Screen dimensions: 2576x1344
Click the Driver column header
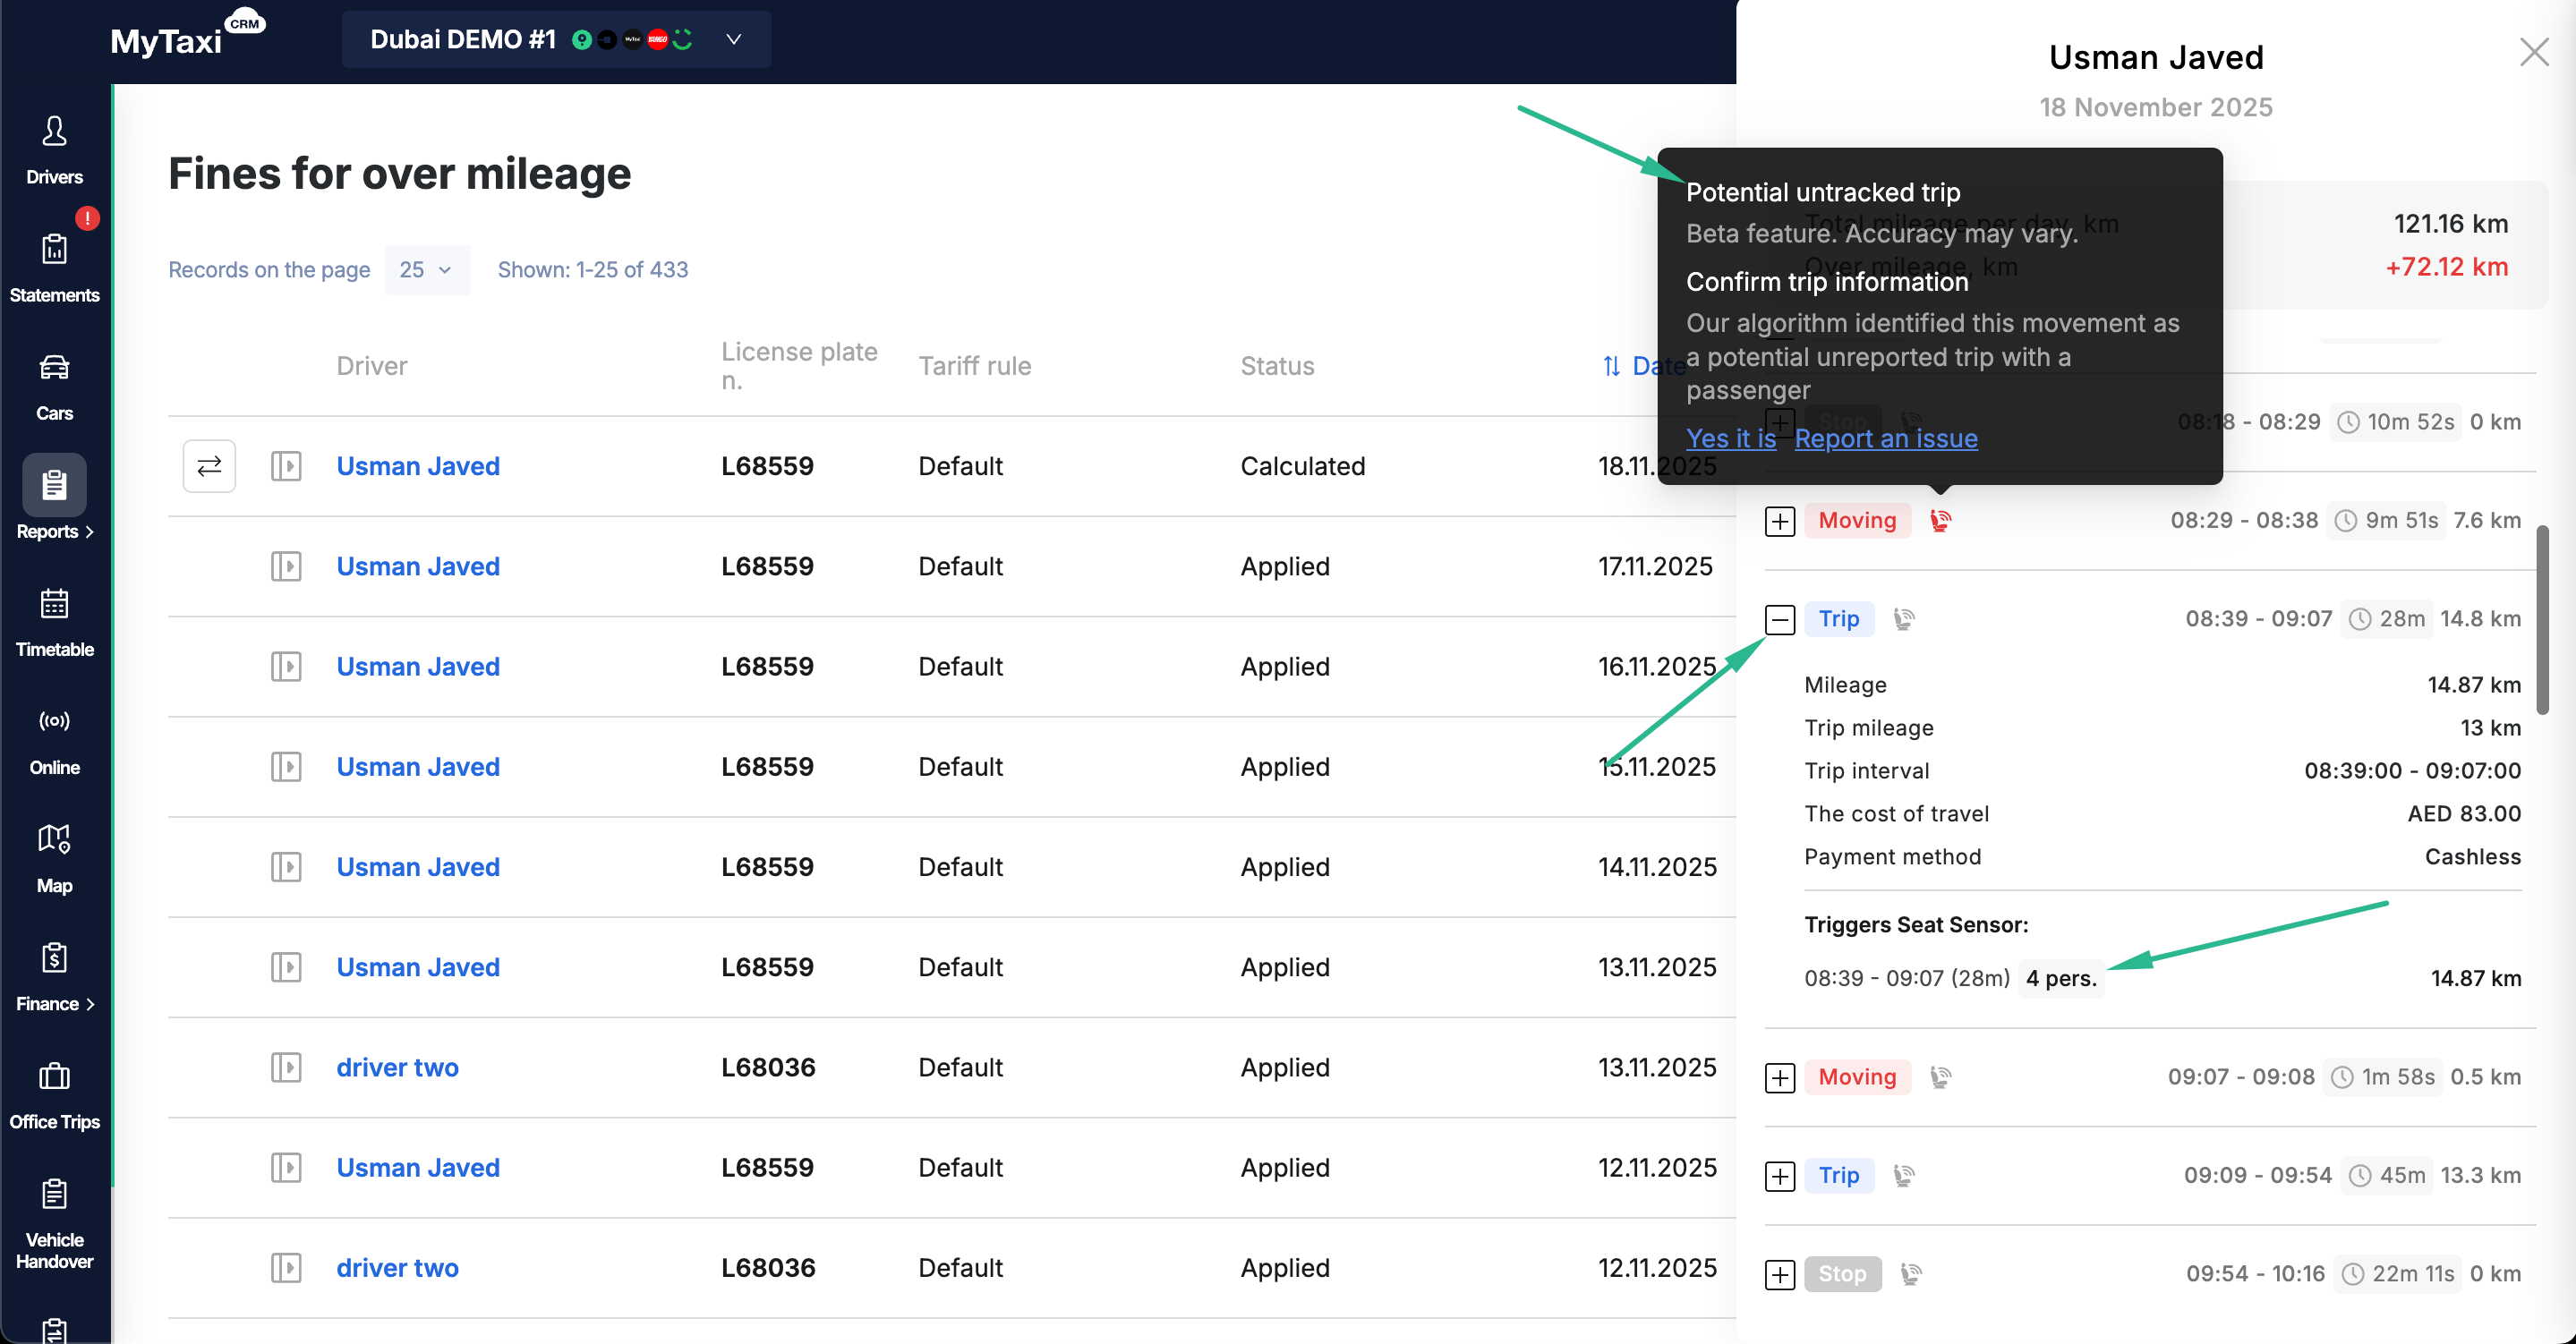pos(372,366)
